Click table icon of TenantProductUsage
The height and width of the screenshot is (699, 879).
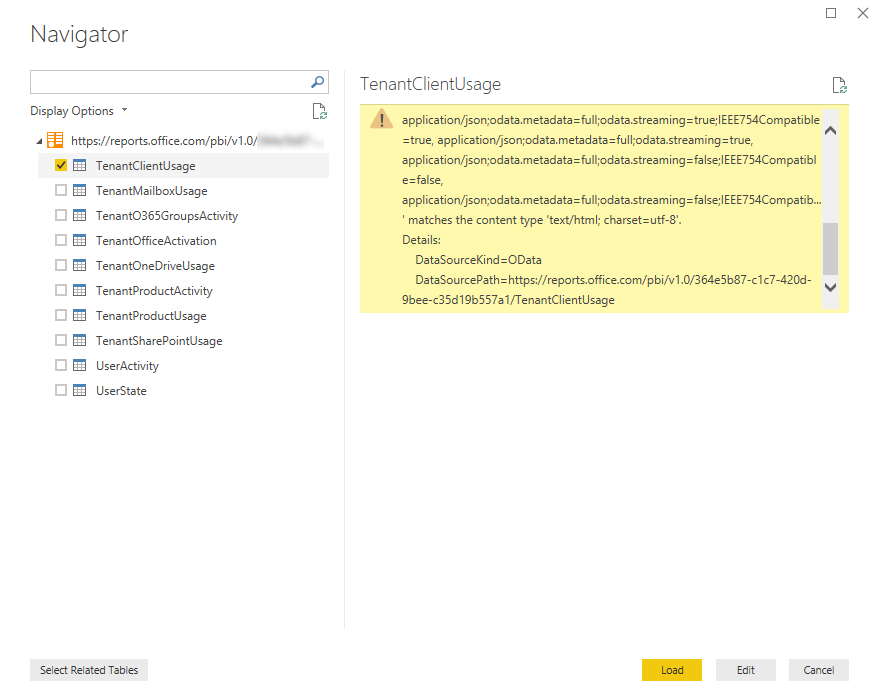80,316
